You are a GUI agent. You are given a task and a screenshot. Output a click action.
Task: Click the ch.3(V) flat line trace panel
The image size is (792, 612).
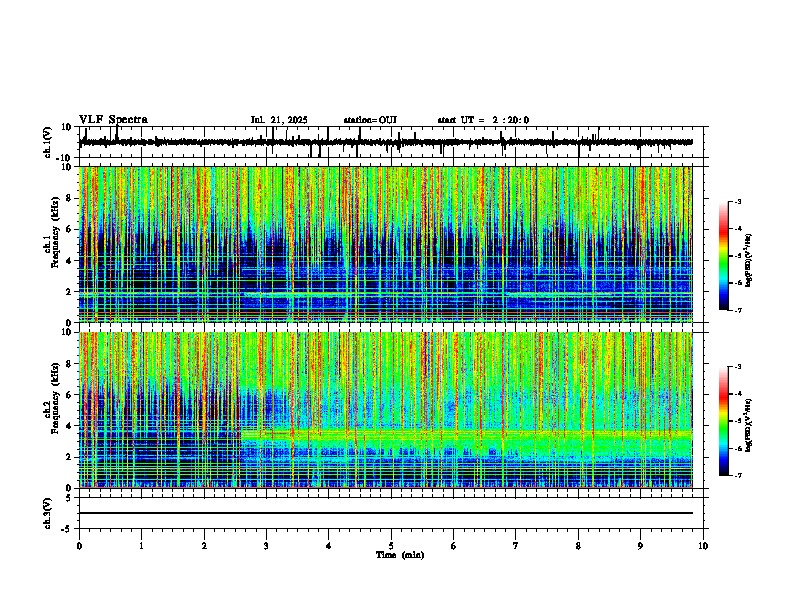point(391,513)
